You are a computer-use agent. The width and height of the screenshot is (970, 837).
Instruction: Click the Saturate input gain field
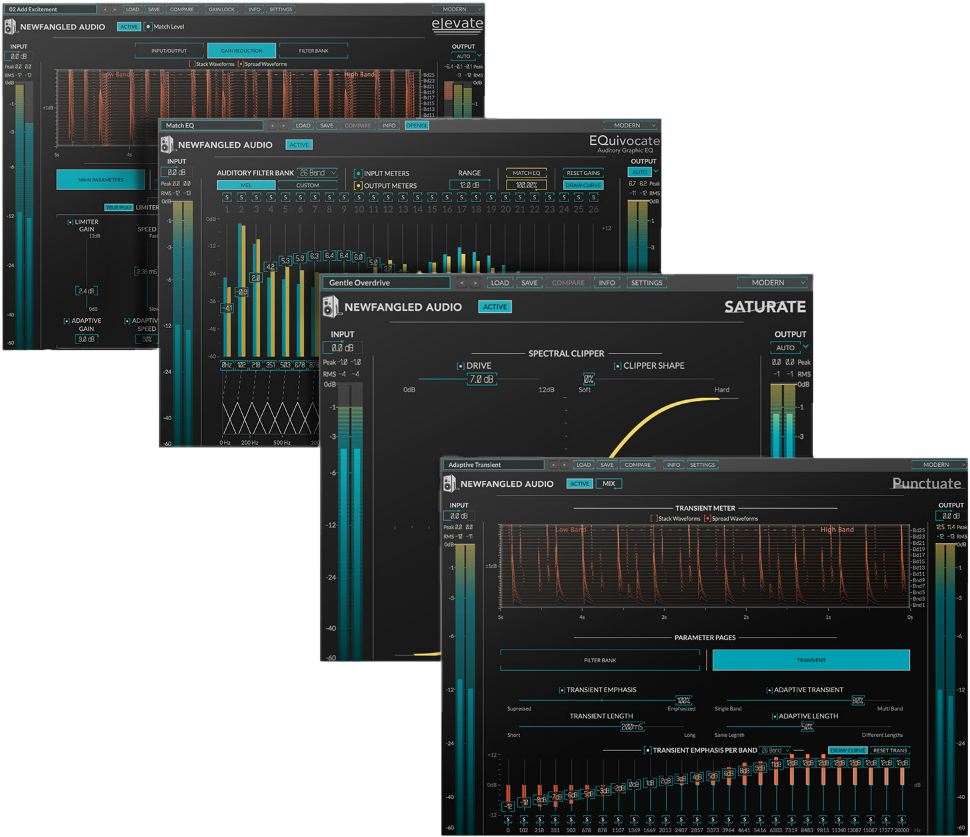342,348
